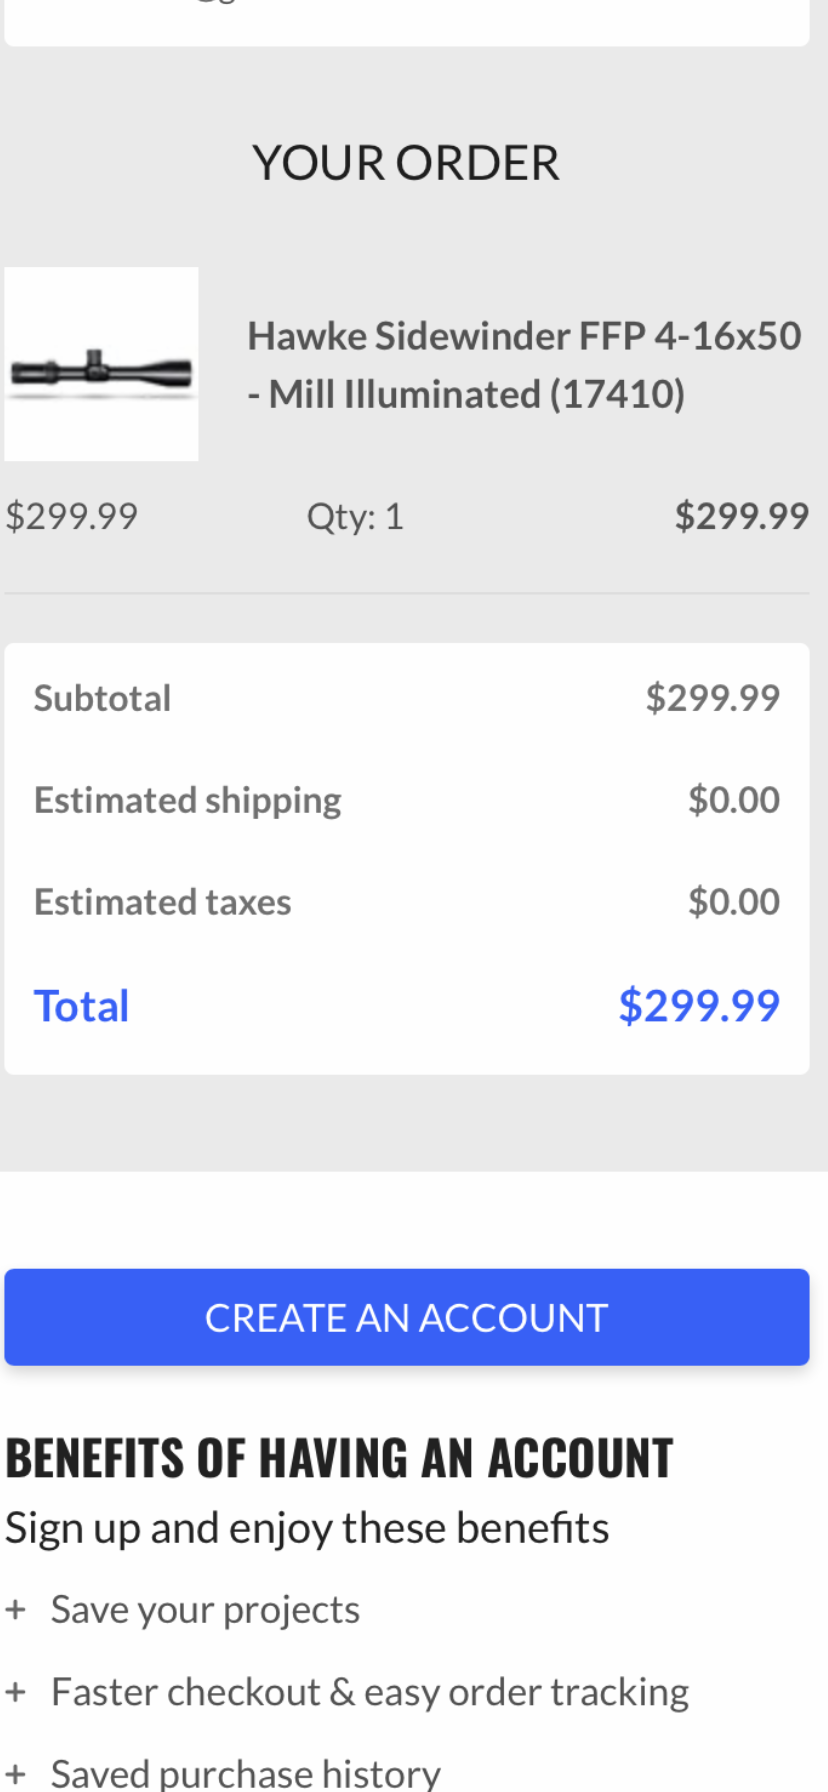Viewport: 828px width, 1792px height.
Task: Click the blue Total label
Action: 82,1006
